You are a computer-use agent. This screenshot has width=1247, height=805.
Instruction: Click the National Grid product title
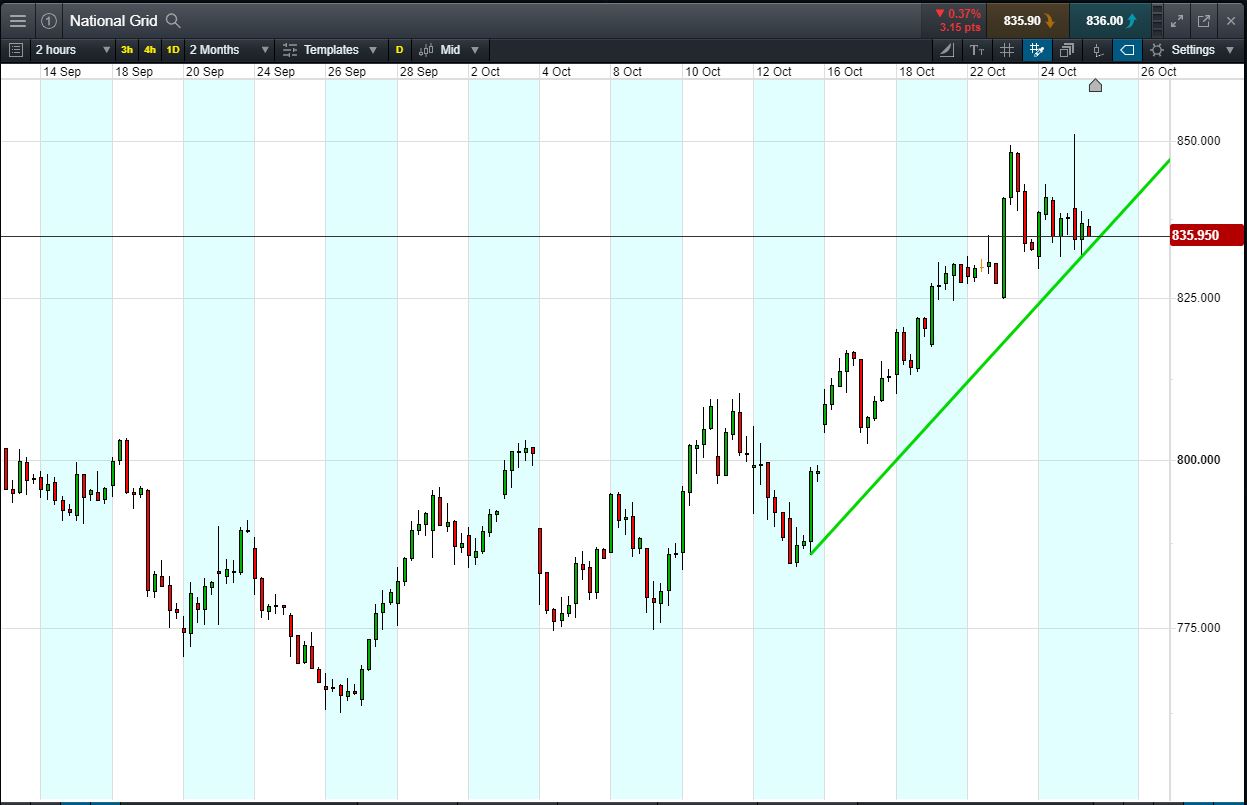click(x=113, y=20)
